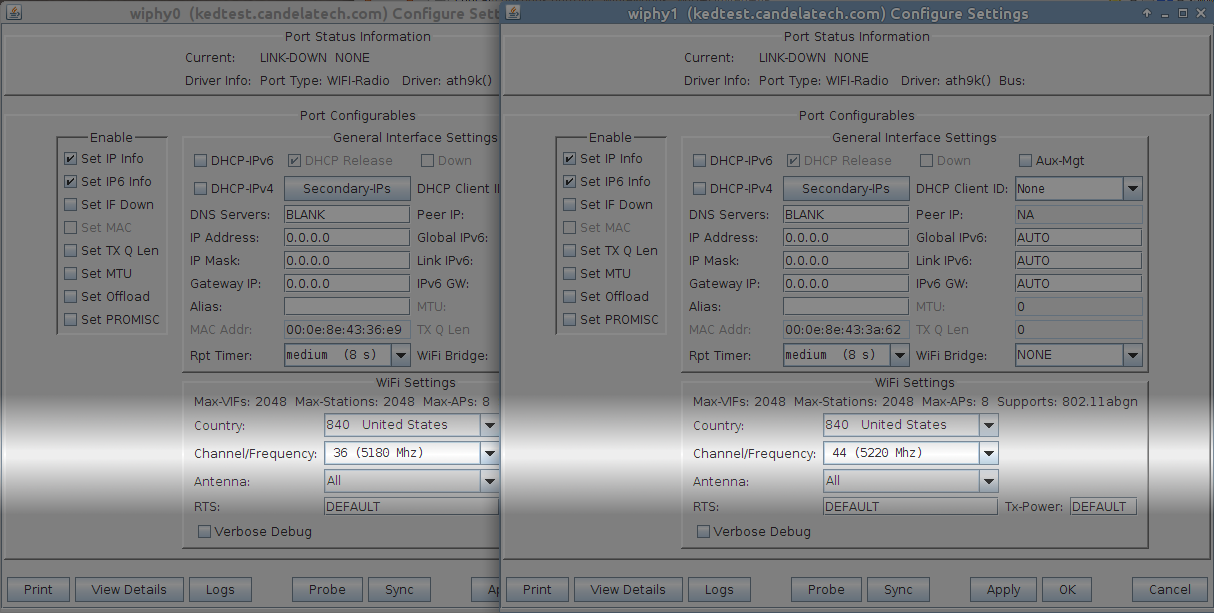
Task: Expand the wiphy1 Antenna dropdown arrow
Action: (x=988, y=481)
